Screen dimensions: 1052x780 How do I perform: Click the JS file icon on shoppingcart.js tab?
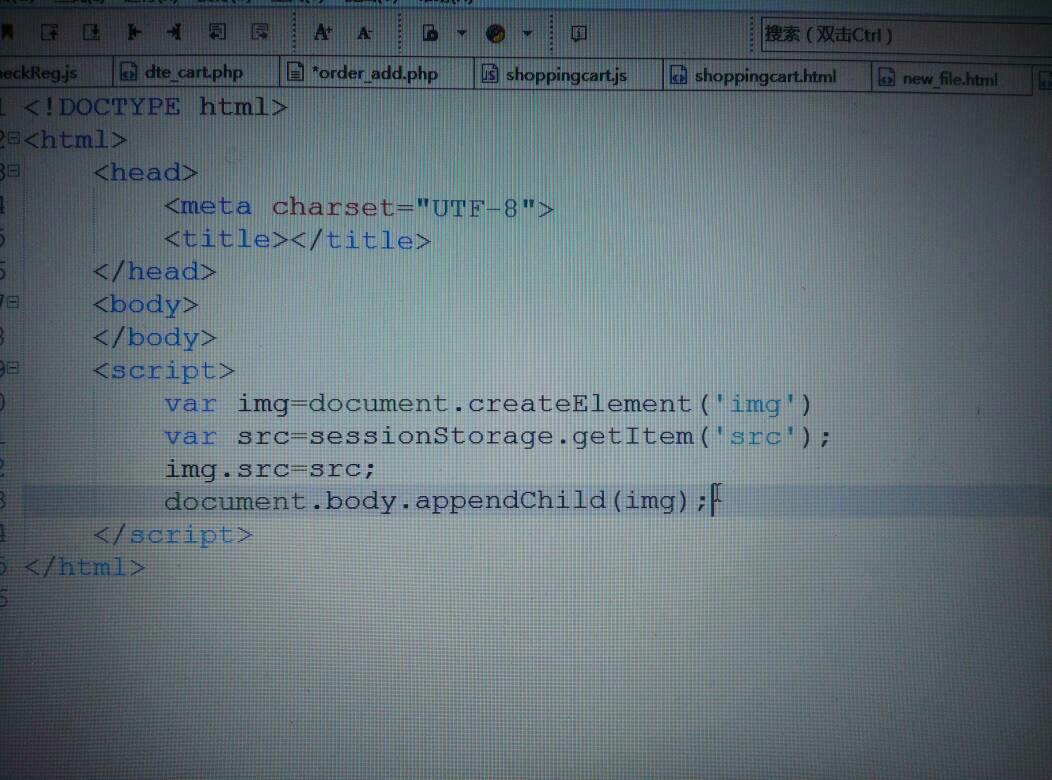(490, 74)
